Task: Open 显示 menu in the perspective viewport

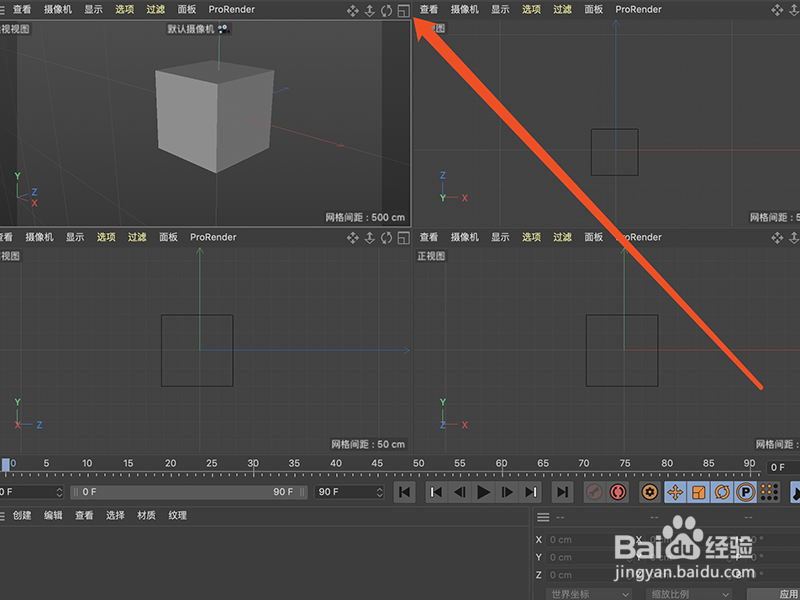Action: (x=93, y=10)
